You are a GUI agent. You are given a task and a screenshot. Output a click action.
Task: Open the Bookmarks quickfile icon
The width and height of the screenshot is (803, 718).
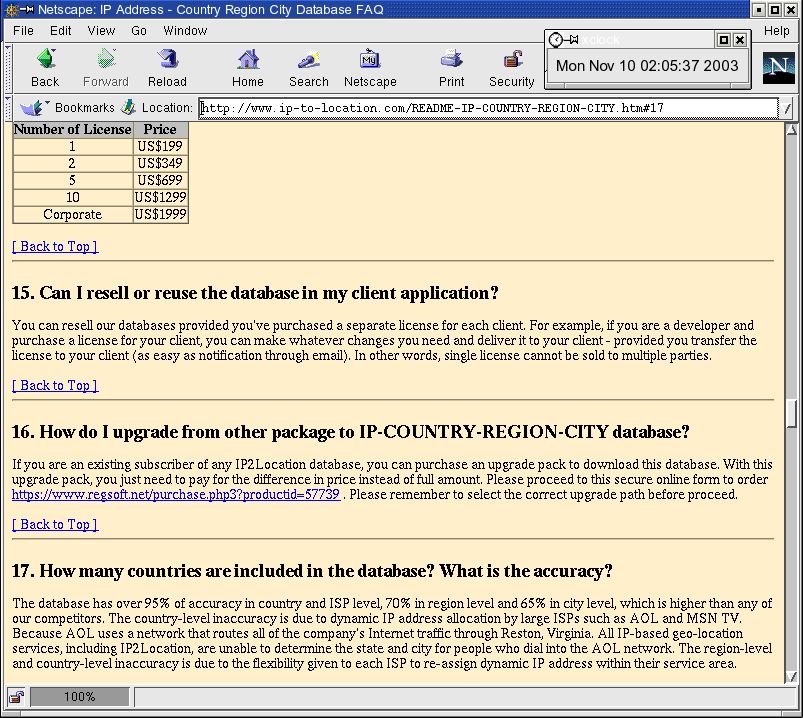tap(34, 108)
